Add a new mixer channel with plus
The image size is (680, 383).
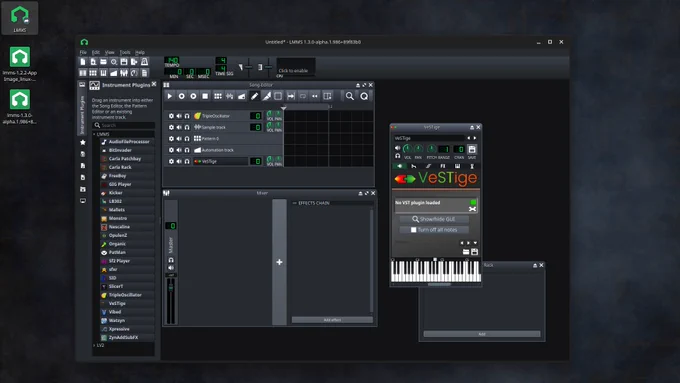tap(279, 262)
